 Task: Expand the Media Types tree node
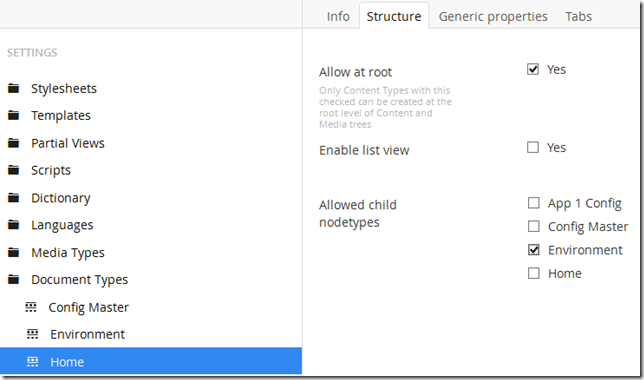(14, 252)
